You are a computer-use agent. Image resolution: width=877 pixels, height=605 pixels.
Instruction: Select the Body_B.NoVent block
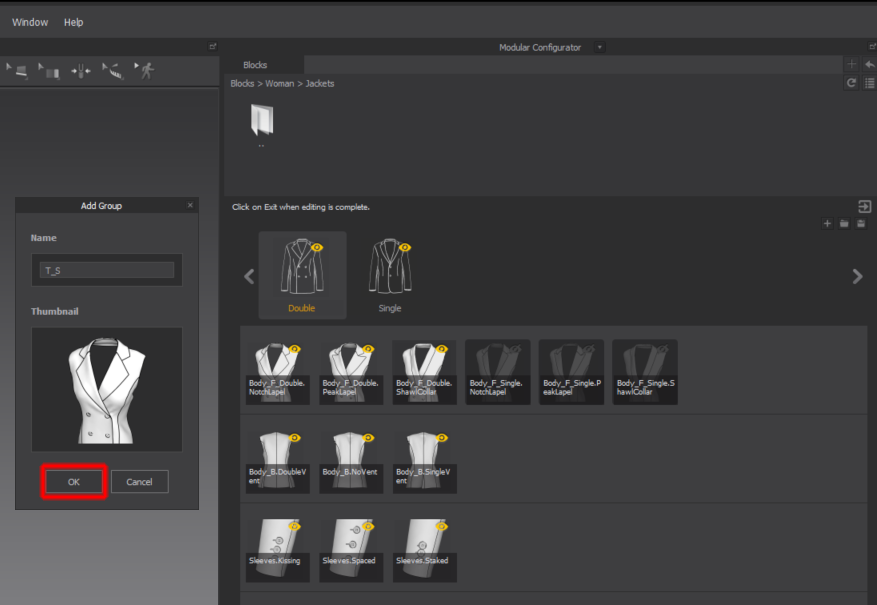pos(351,460)
